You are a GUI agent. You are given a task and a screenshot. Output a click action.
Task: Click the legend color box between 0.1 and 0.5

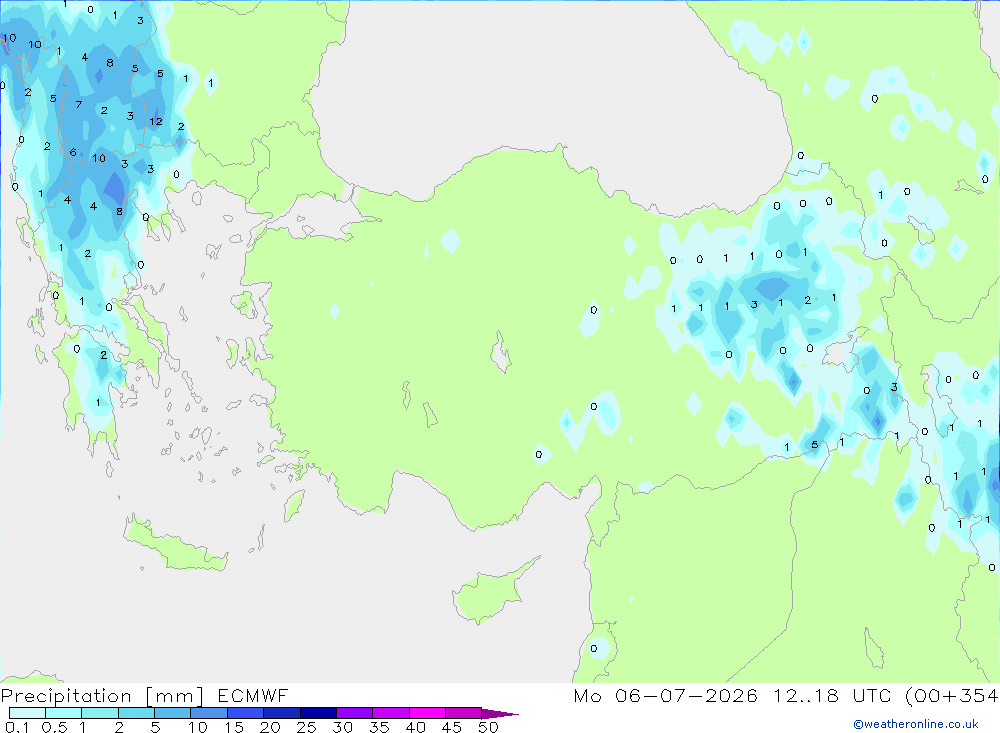click(x=27, y=713)
